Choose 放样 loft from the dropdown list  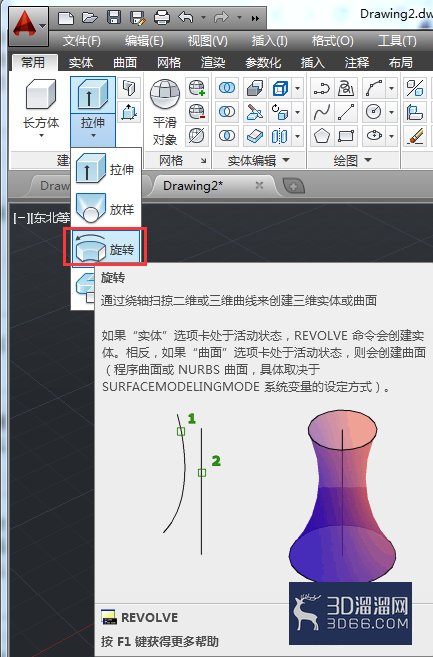(106, 208)
